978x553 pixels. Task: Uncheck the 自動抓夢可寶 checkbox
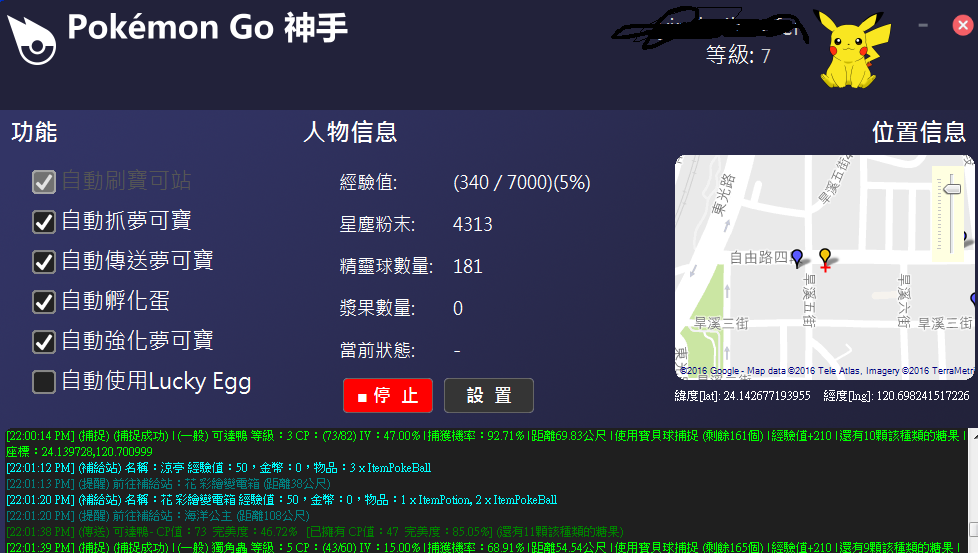click(44, 221)
